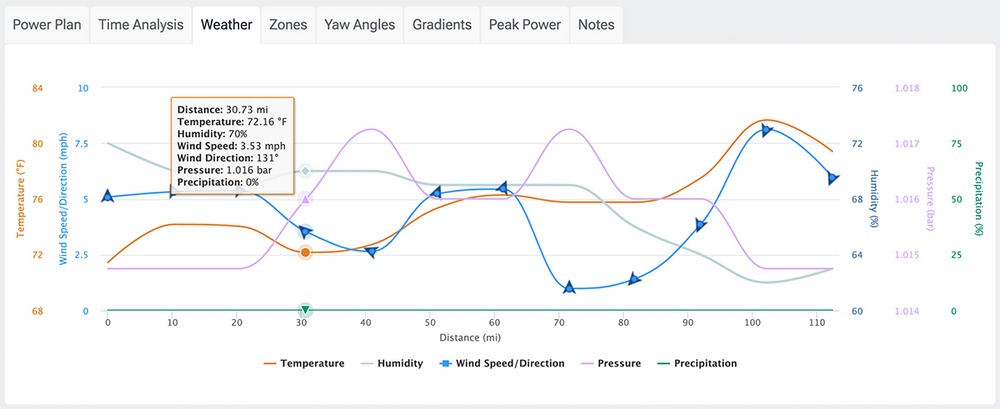The height and width of the screenshot is (409, 1000).
Task: Click the highlighted humidity diamond marker at mile 30
Action: (305, 171)
